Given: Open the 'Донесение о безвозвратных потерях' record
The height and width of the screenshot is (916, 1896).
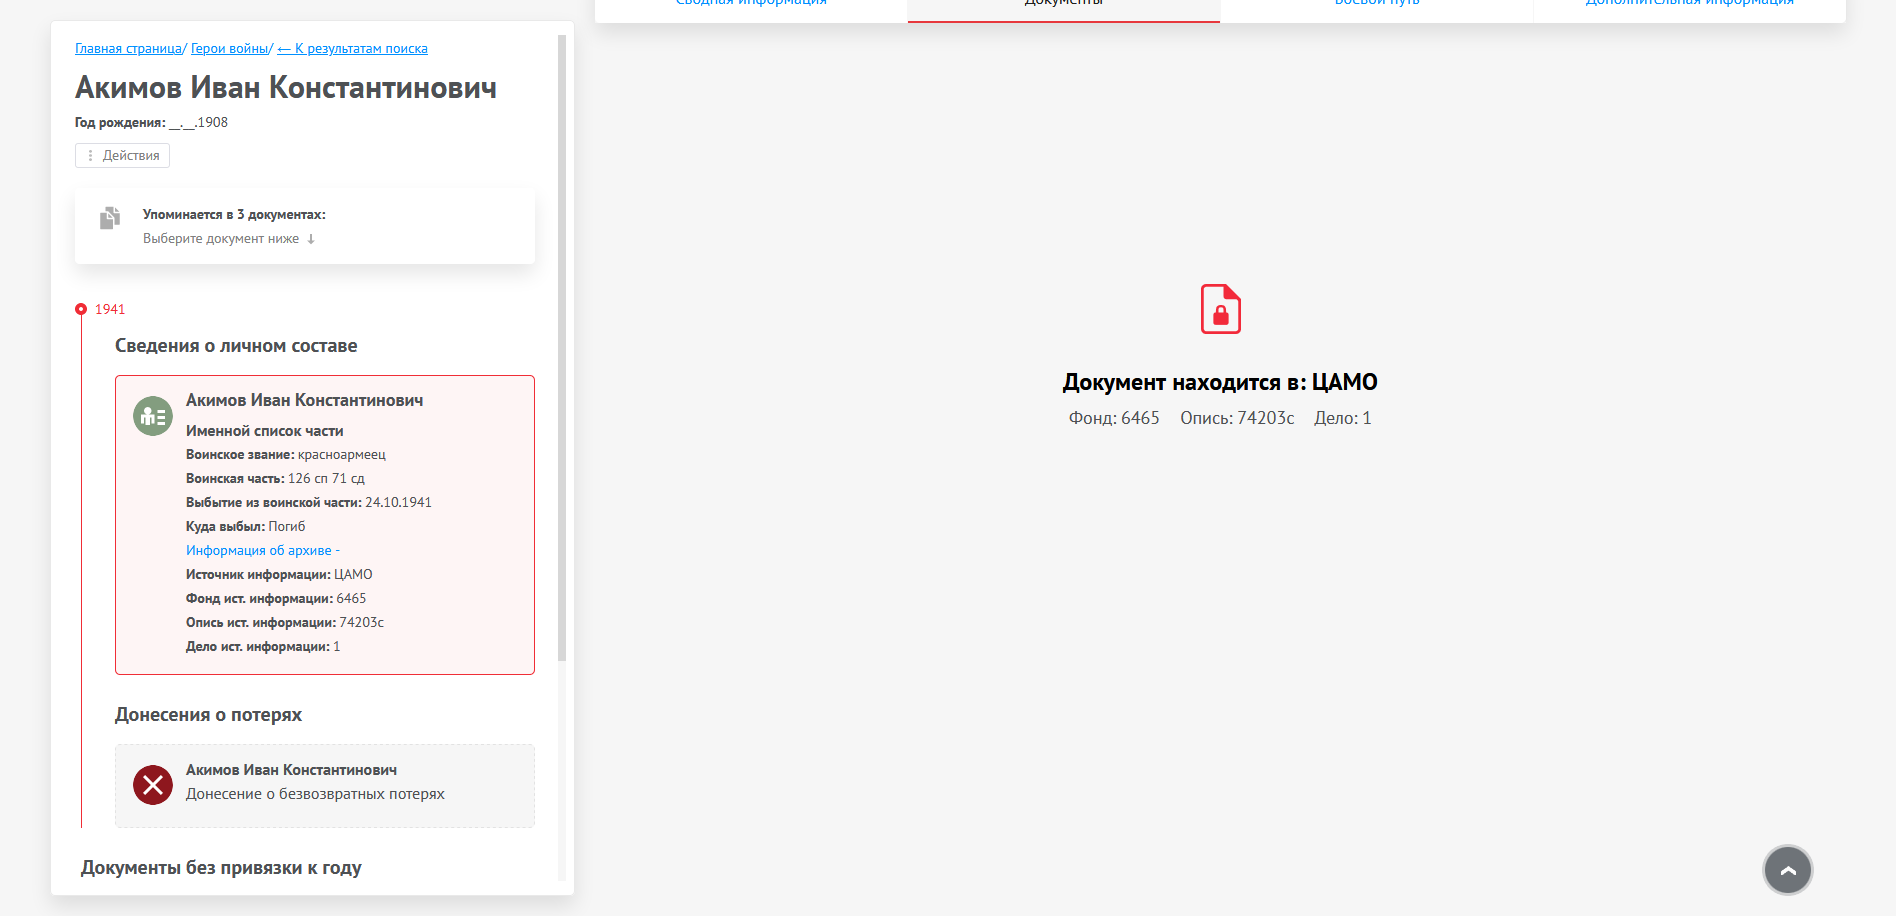Looking at the screenshot, I should point(315,794).
